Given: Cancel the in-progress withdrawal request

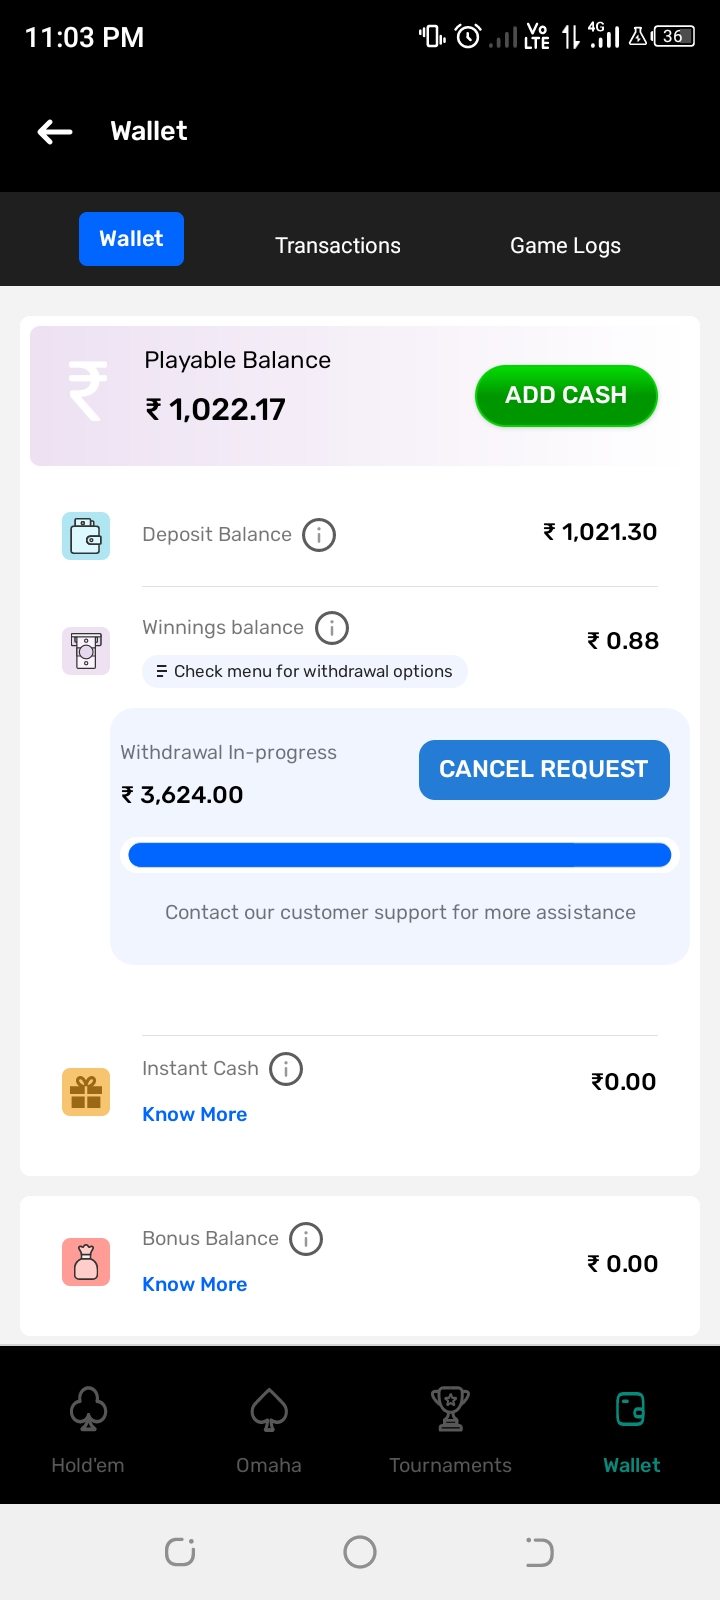Looking at the screenshot, I should coord(544,770).
